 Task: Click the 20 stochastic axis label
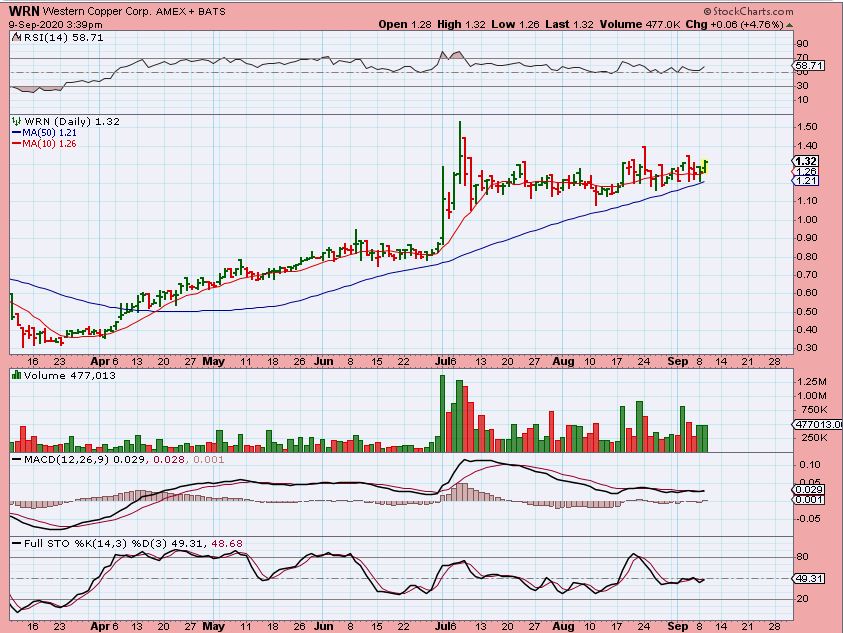803,599
